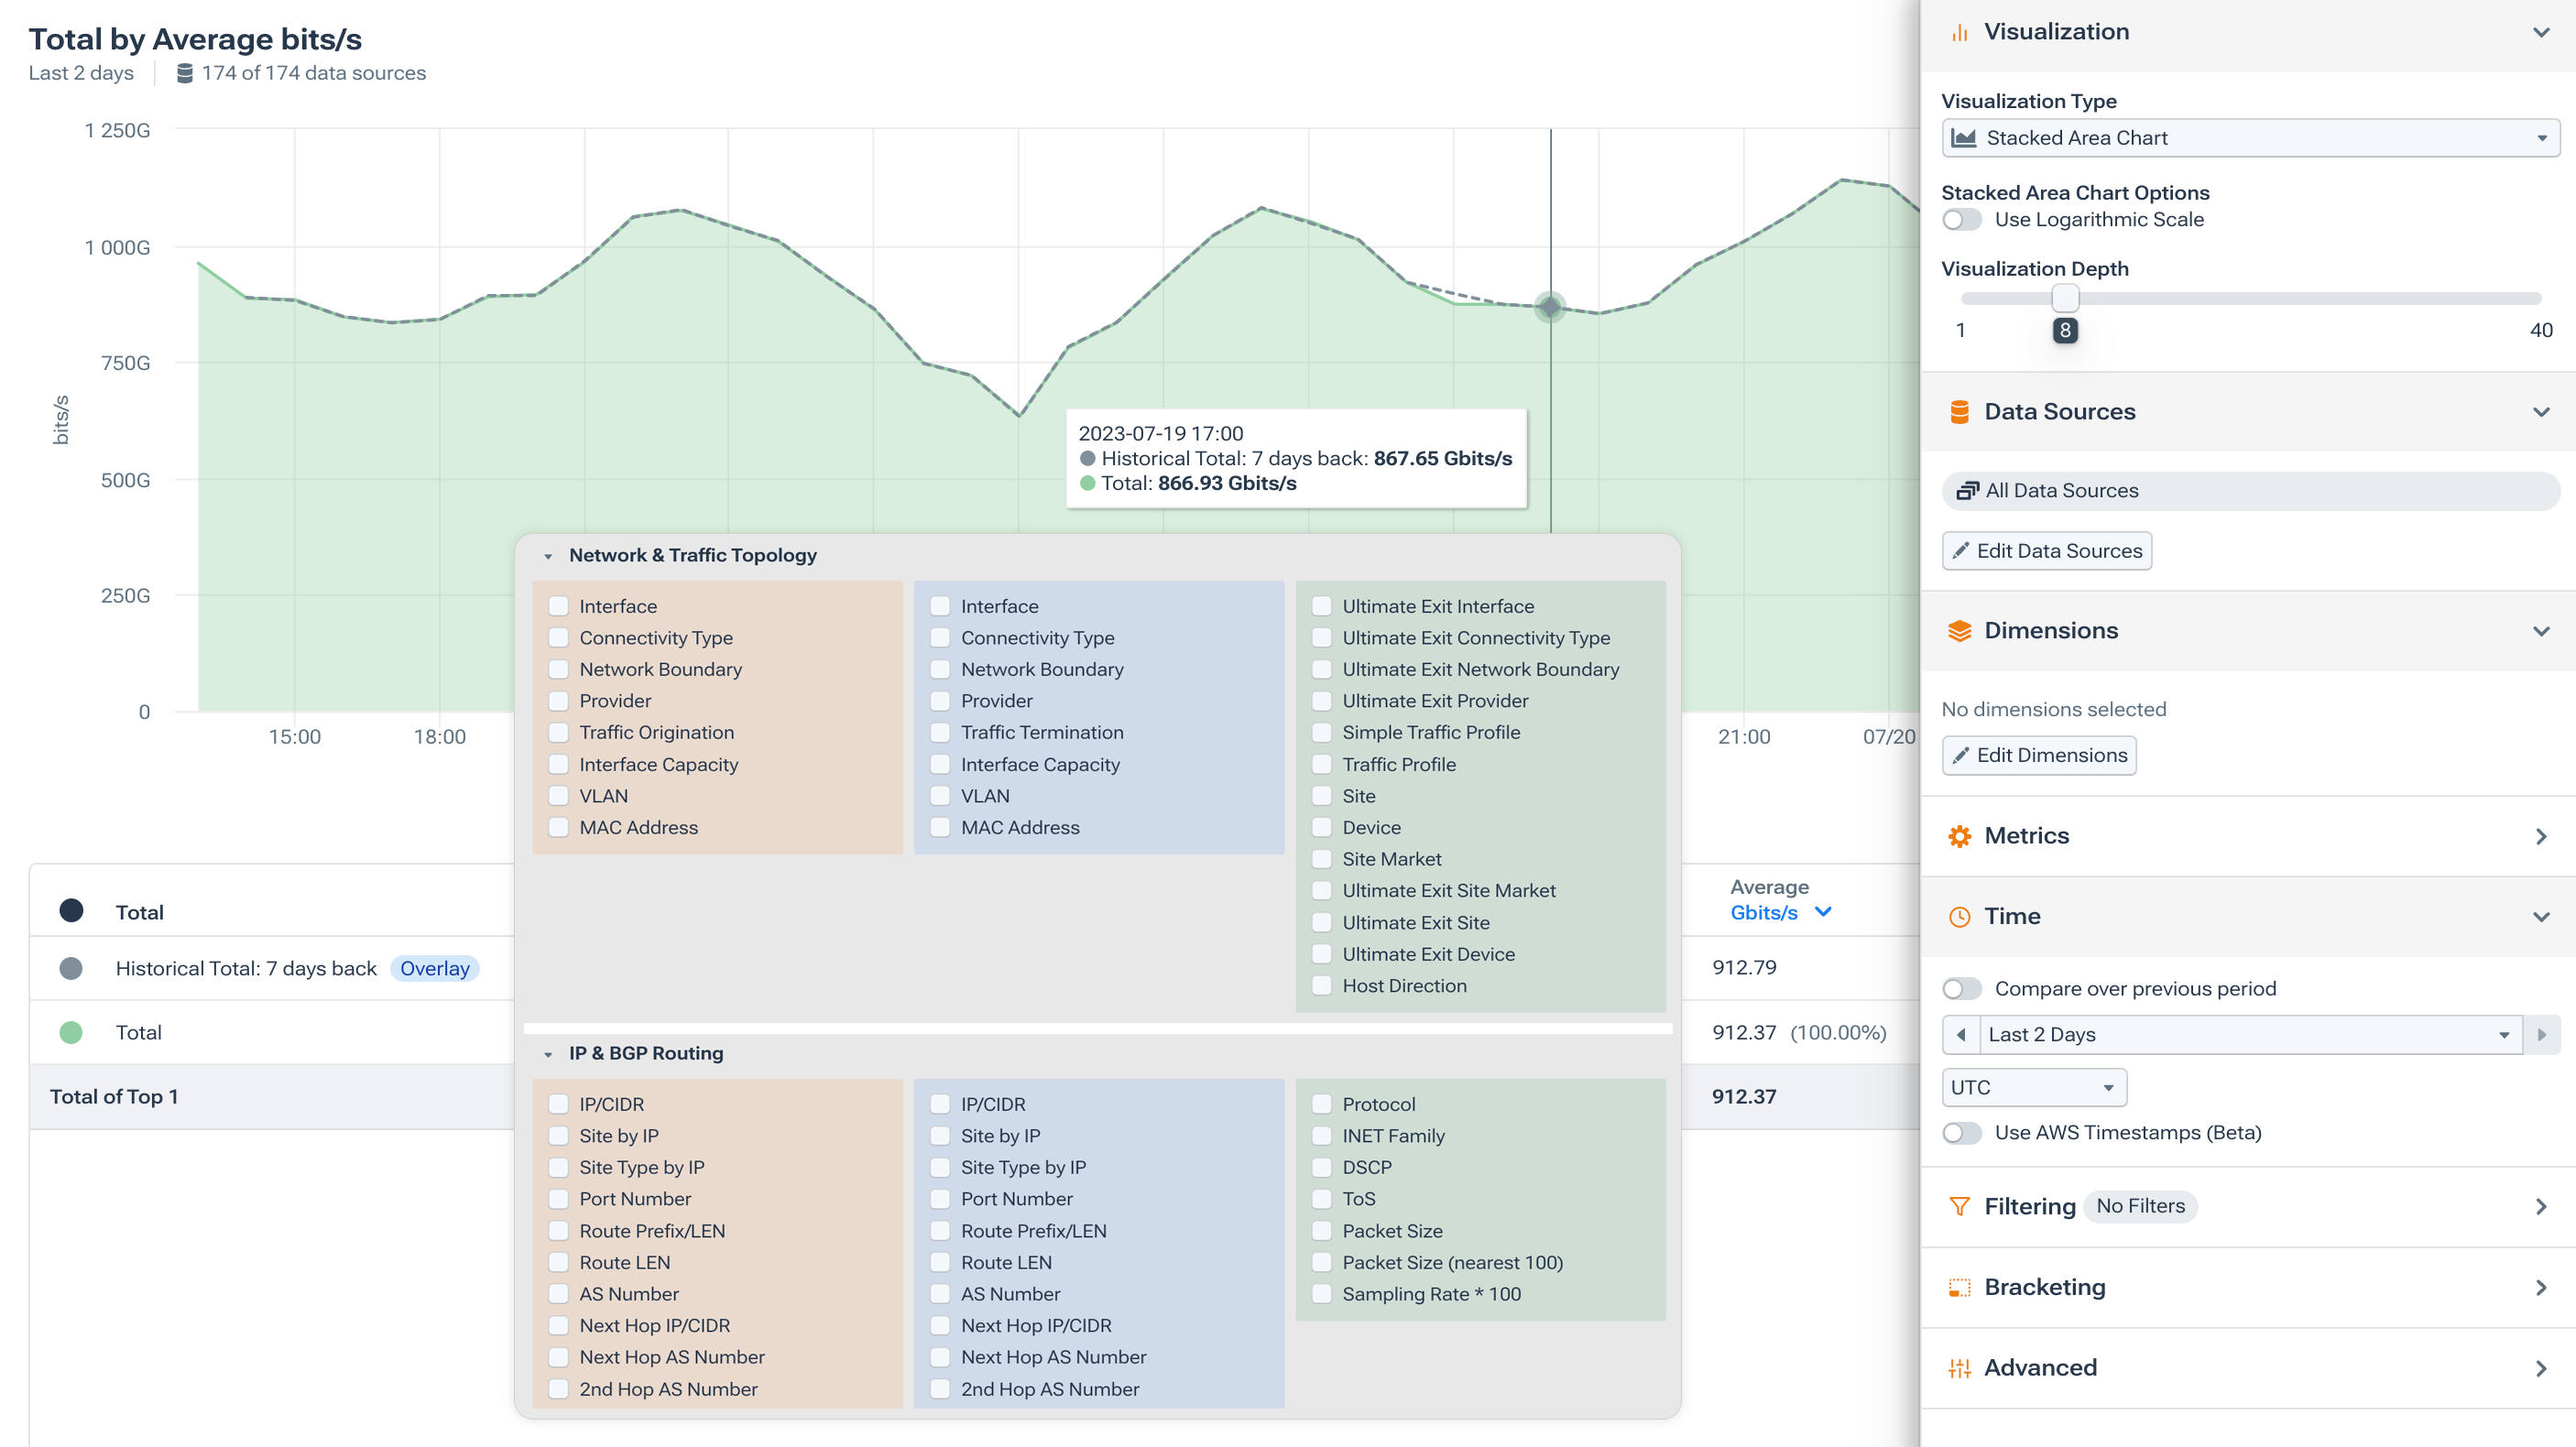Enable Use Logarithmic Scale
This screenshot has height=1447, width=2576.
pos(1962,220)
